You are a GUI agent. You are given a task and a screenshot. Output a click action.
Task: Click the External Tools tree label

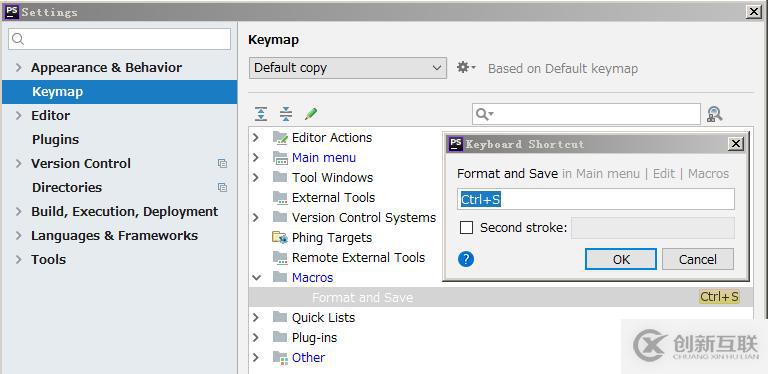click(x=333, y=198)
